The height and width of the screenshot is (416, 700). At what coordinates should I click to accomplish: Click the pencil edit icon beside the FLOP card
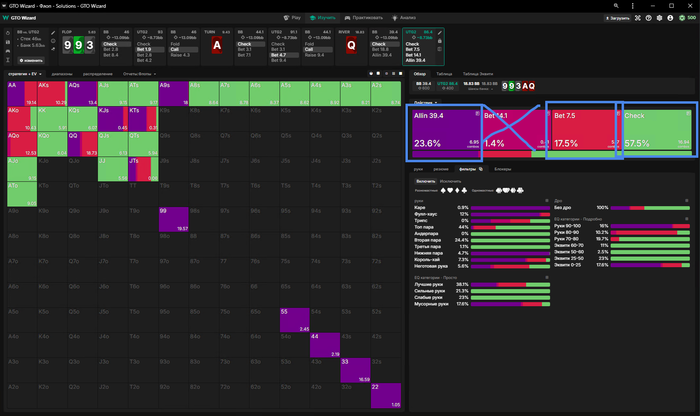point(53,33)
